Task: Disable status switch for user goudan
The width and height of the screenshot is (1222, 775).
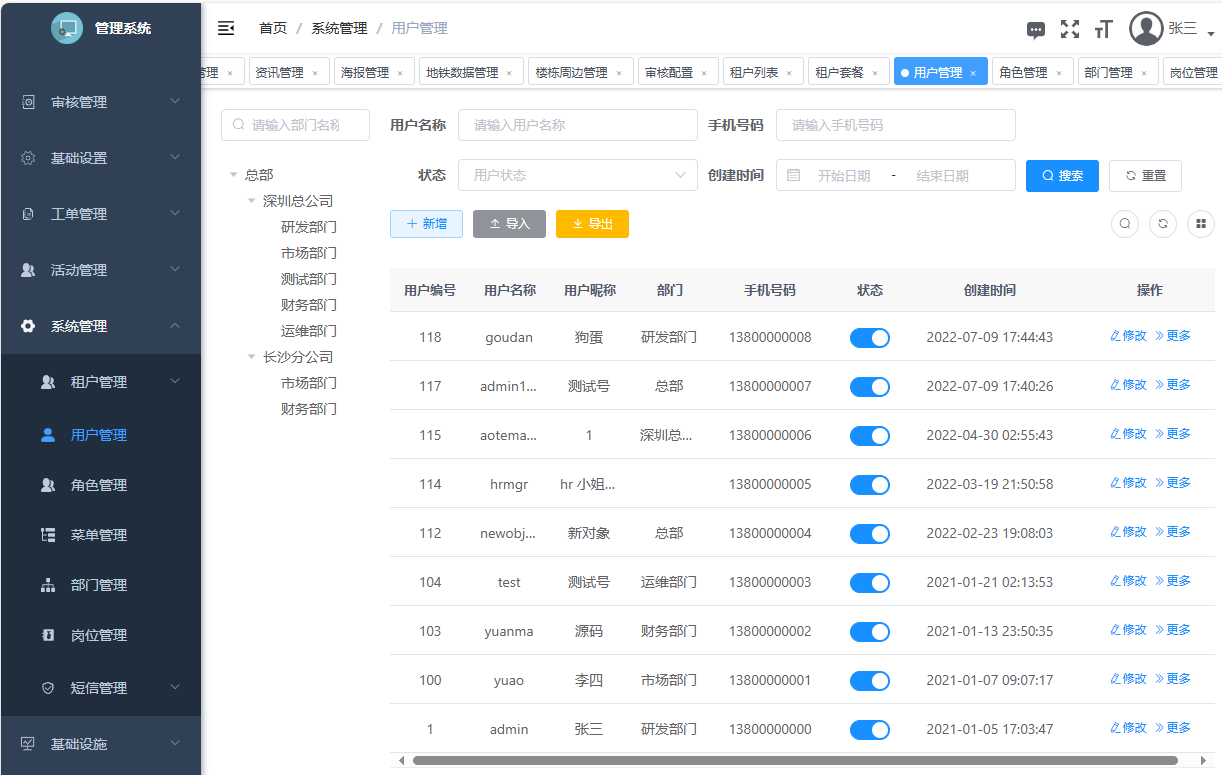Action: coord(869,338)
